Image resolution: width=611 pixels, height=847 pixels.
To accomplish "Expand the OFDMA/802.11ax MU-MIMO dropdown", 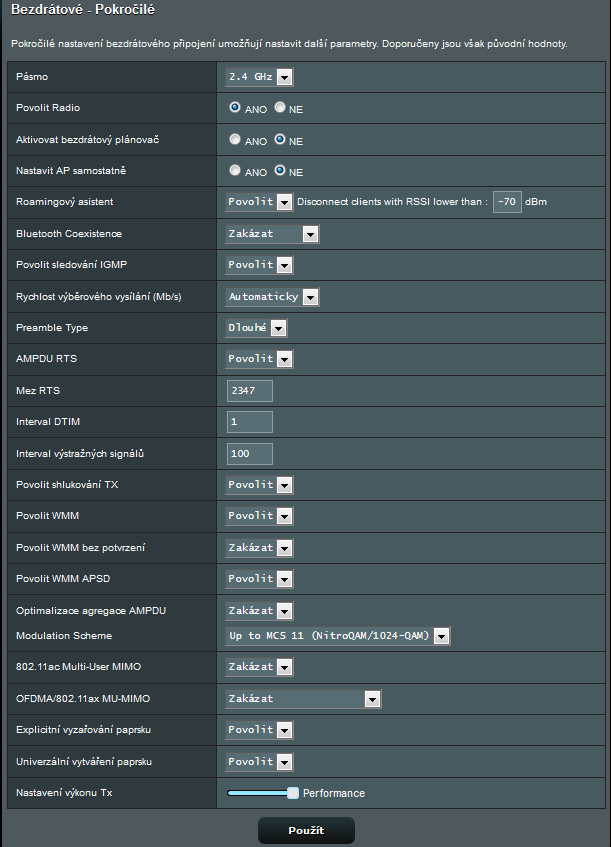I will (x=304, y=699).
